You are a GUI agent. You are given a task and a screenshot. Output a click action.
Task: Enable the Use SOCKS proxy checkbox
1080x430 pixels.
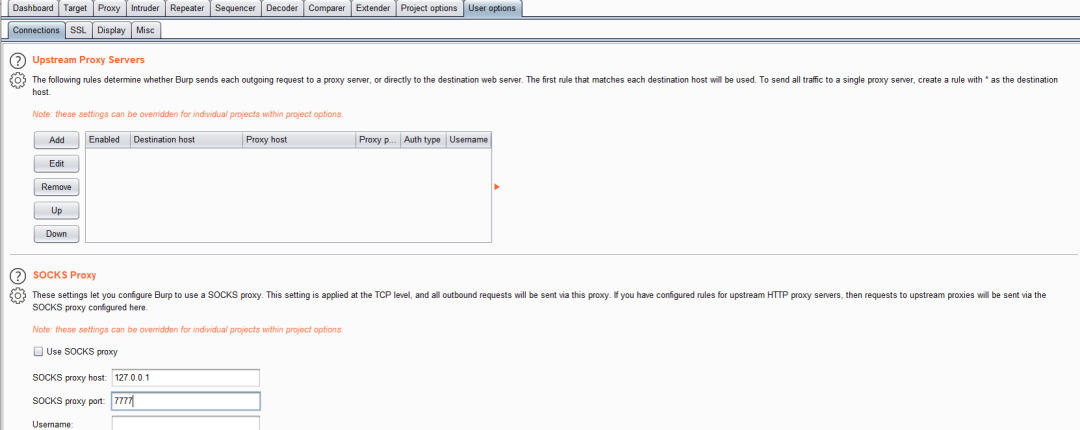38,351
